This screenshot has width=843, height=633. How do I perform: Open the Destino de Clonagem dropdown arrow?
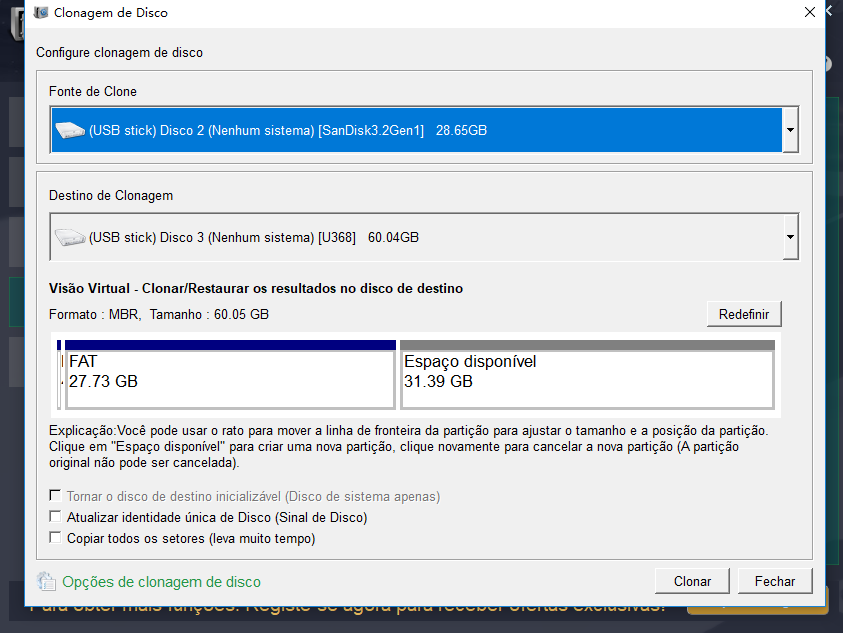pos(790,238)
